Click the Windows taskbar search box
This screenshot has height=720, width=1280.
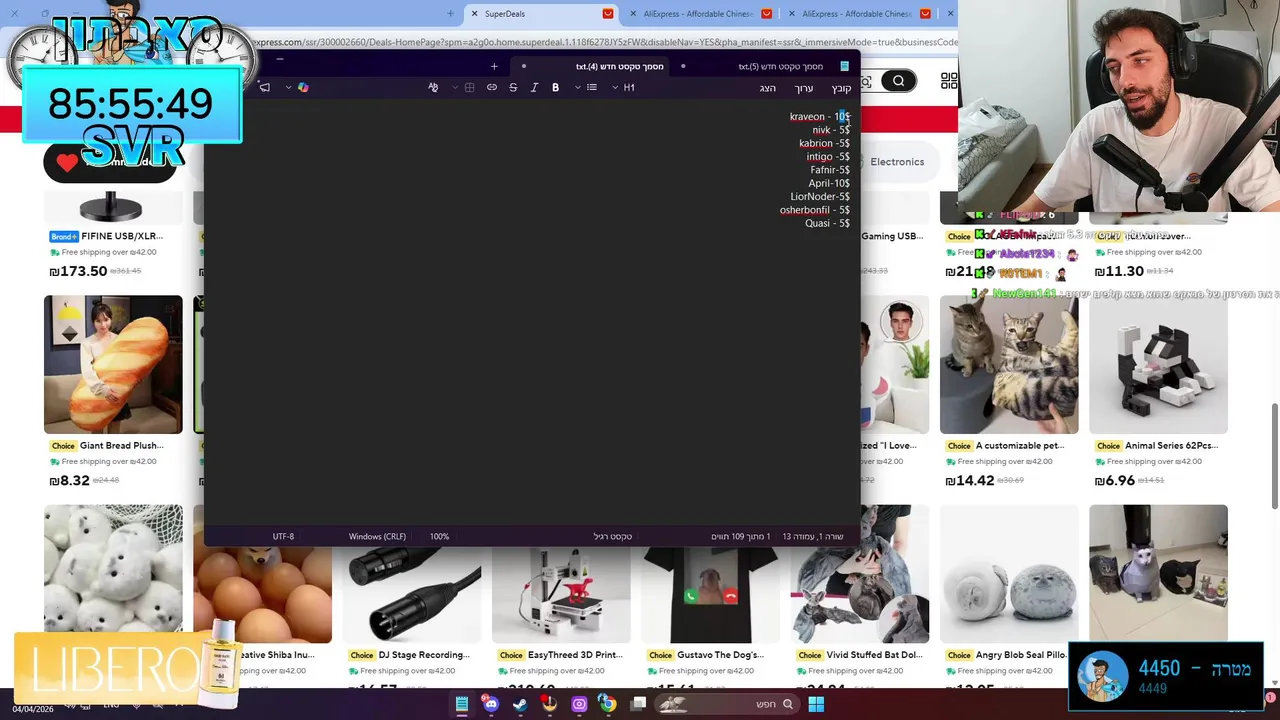[727, 704]
